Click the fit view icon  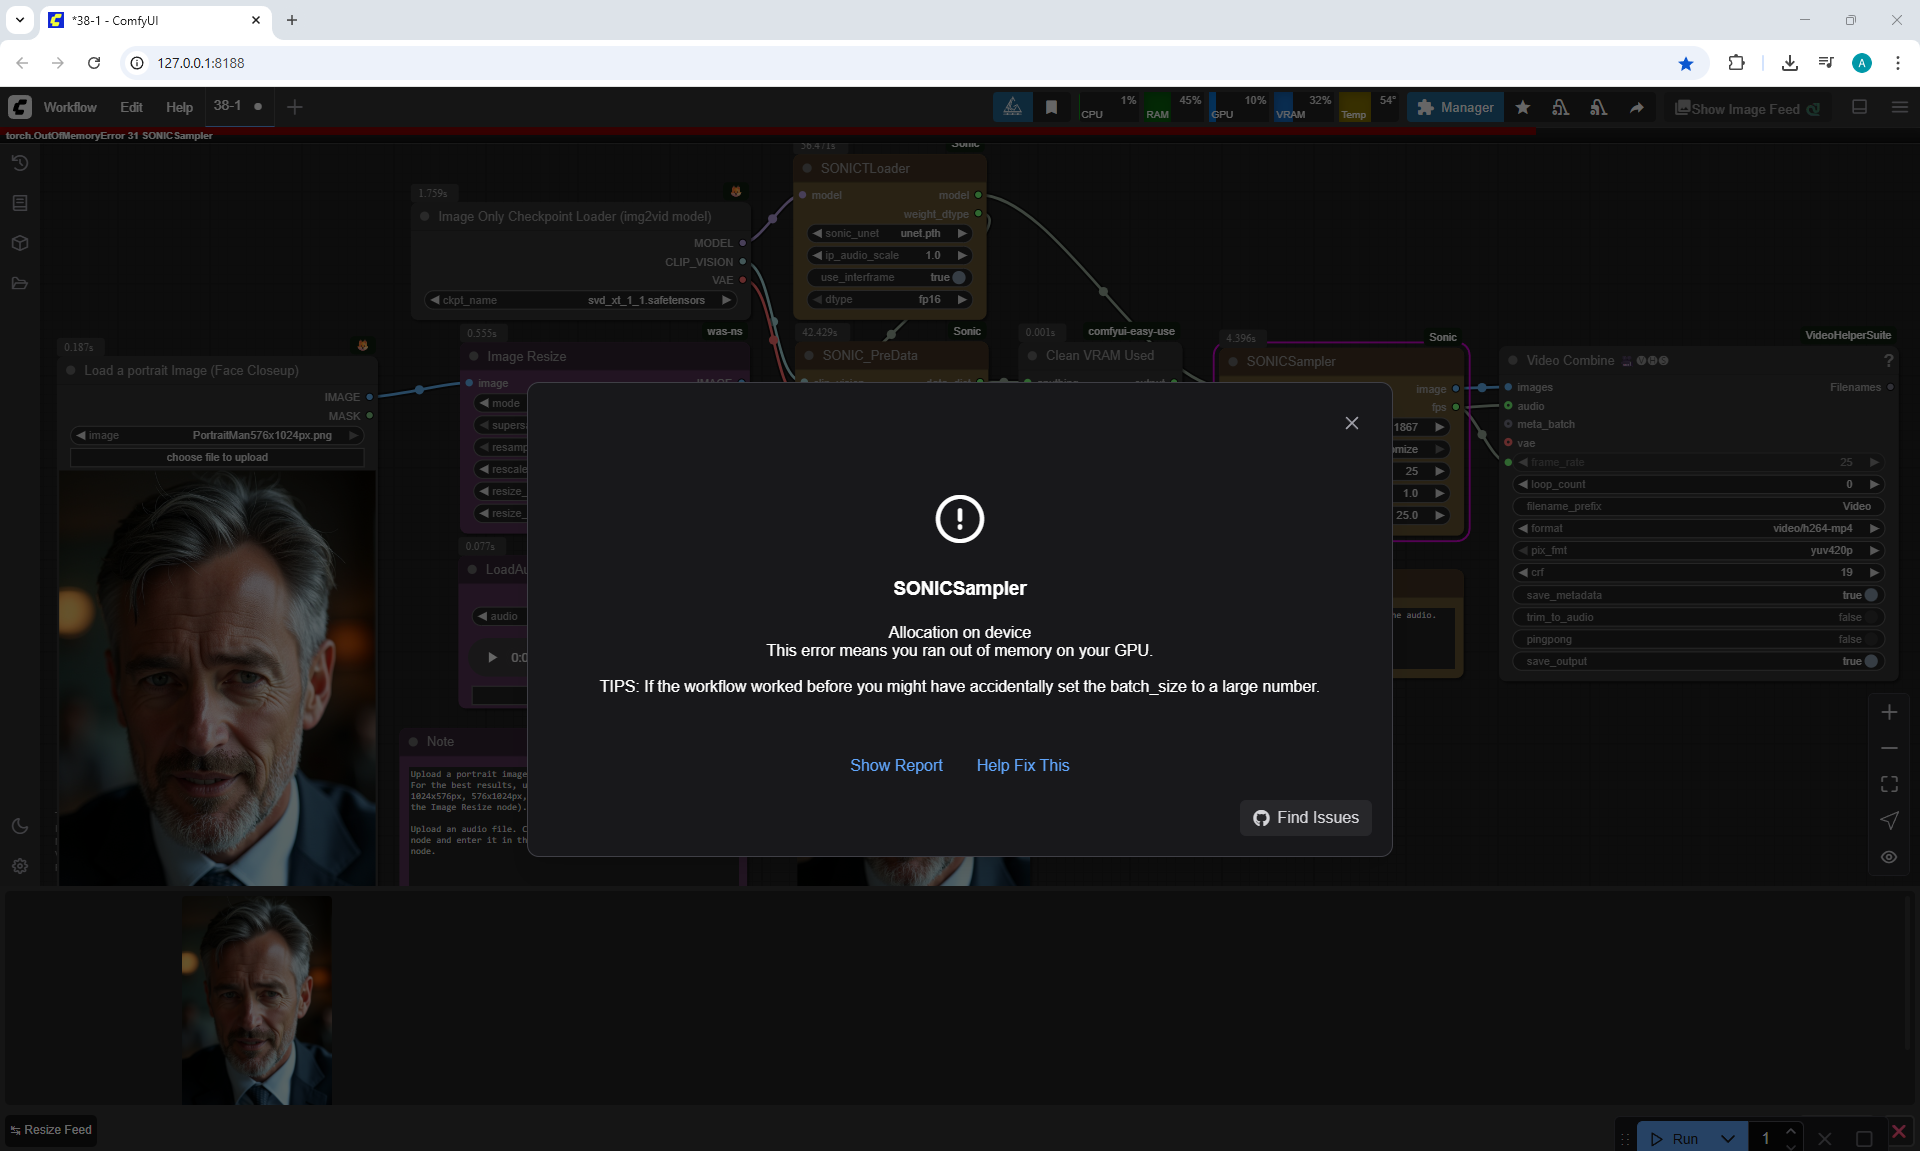pyautogui.click(x=1889, y=784)
